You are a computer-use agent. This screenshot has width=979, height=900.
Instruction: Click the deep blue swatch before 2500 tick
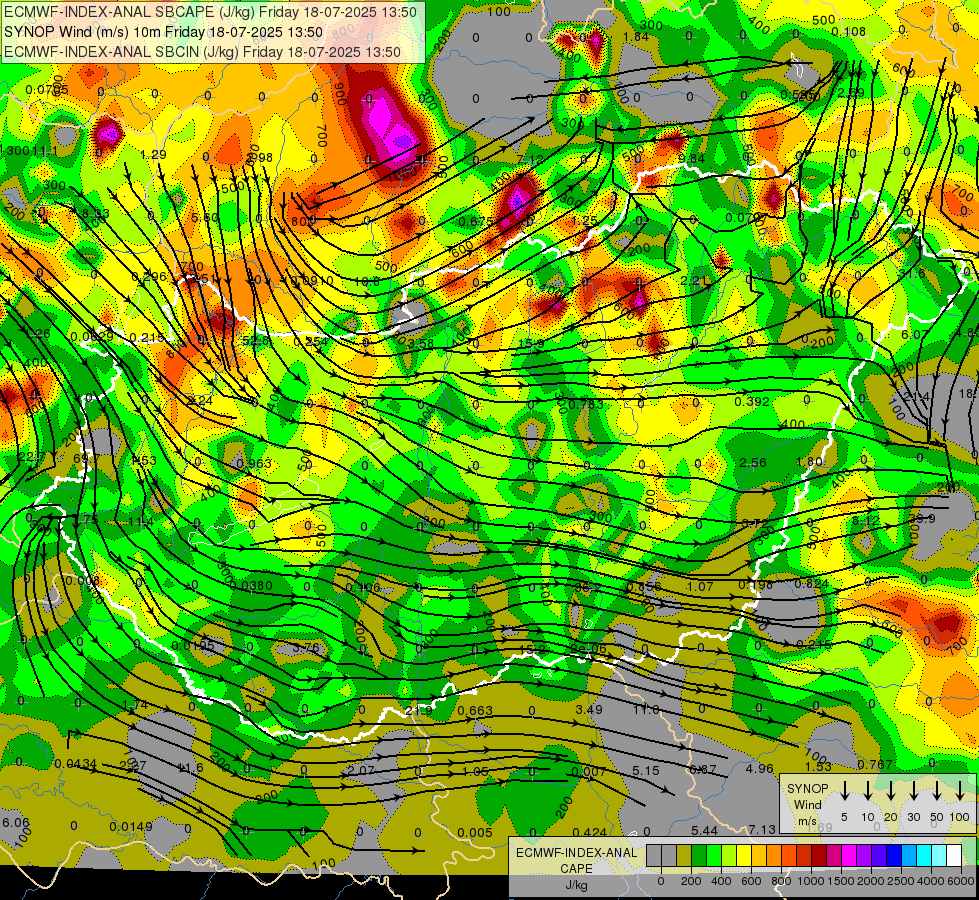tap(893, 855)
